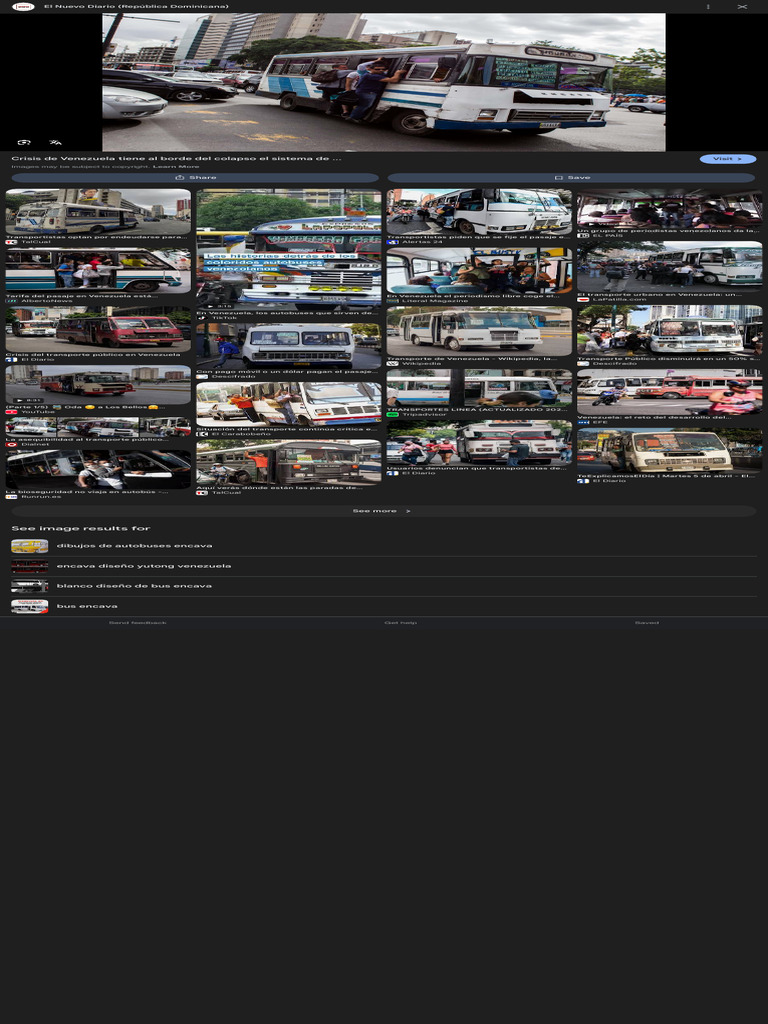Image resolution: width=768 pixels, height=1024 pixels.
Task: Click the TikTok source favicon
Action: 202,318
